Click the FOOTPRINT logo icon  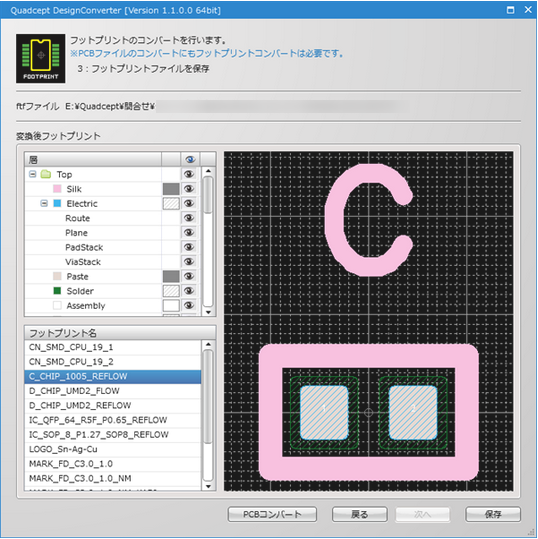(41, 58)
